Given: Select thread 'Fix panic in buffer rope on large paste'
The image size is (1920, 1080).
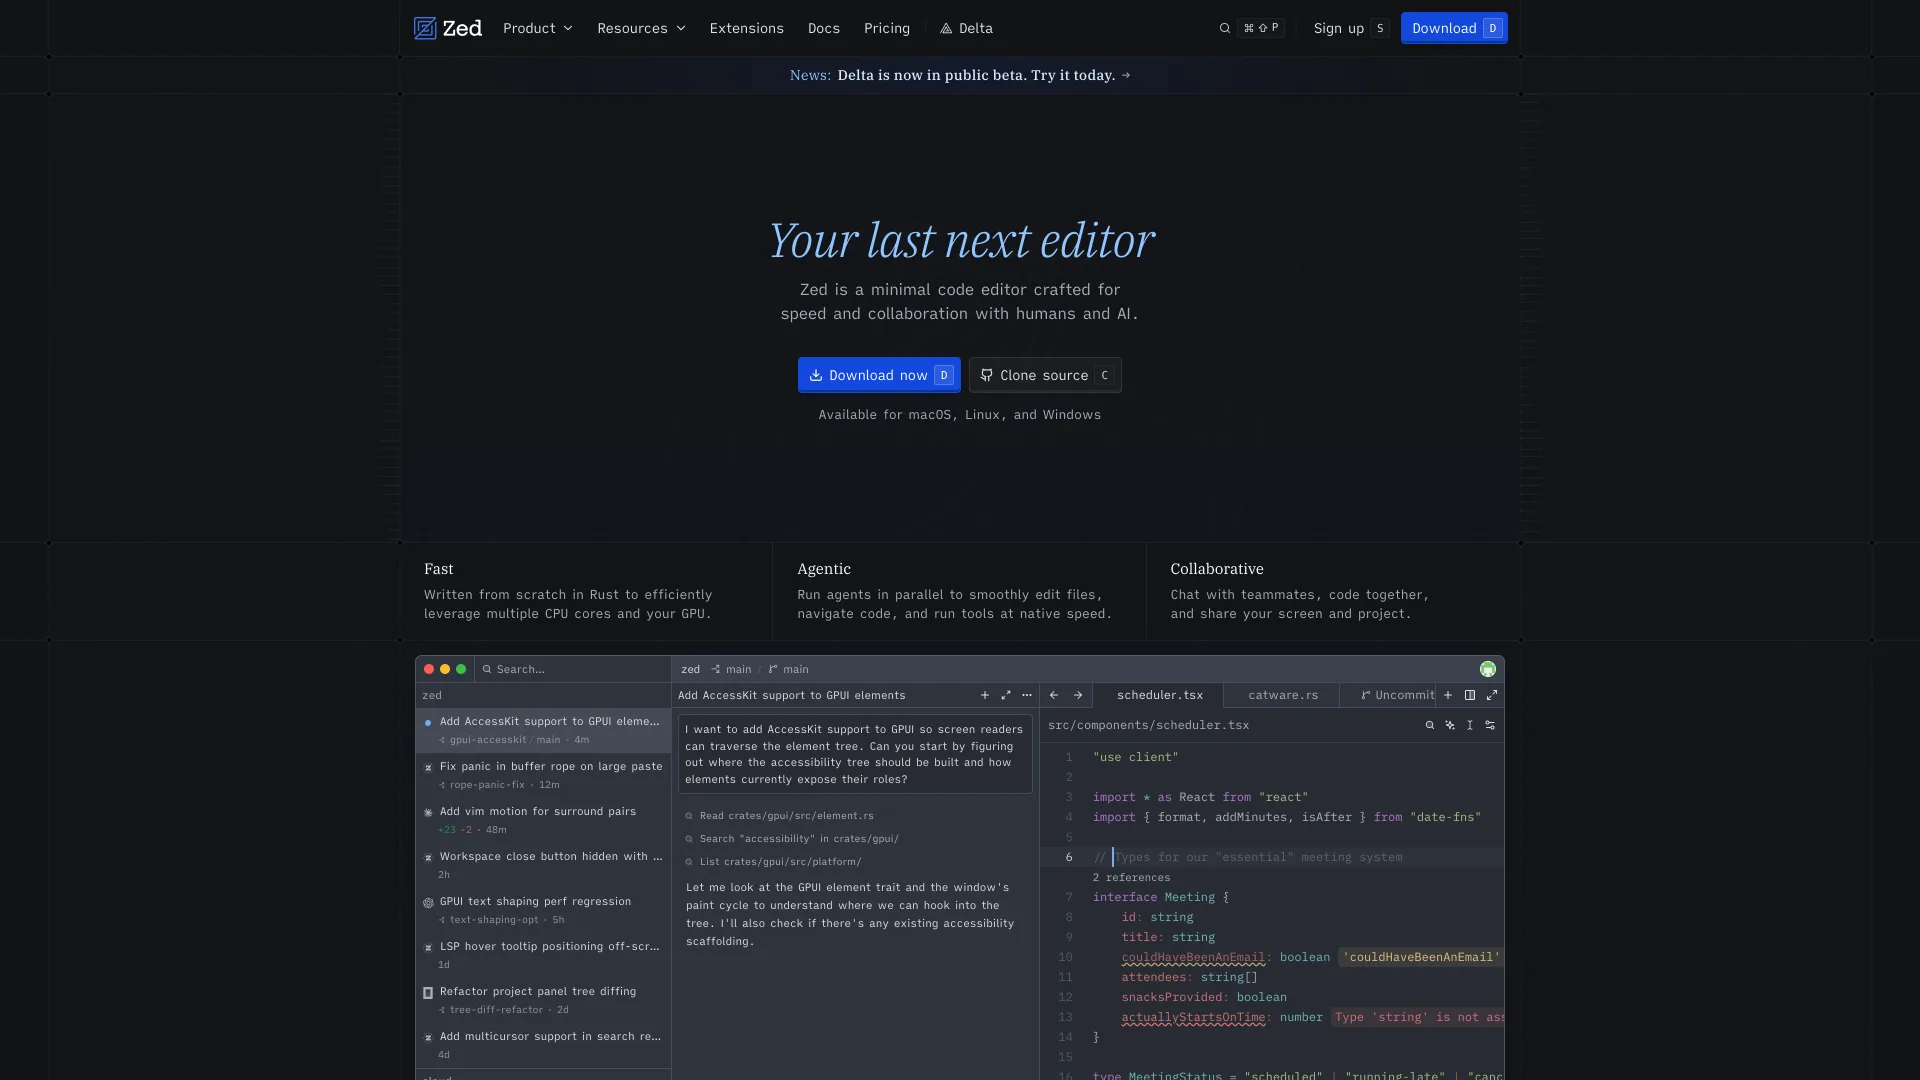Looking at the screenshot, I should click(544, 775).
